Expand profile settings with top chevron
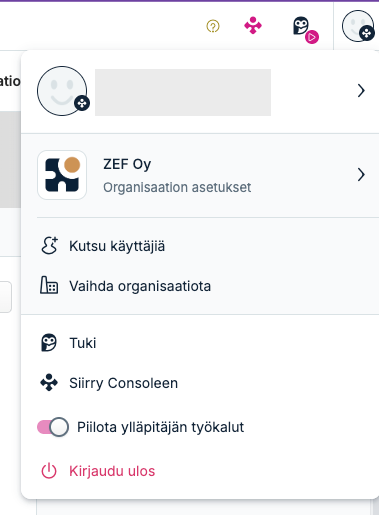Screen dimensions: 379x515 (x=361, y=90)
